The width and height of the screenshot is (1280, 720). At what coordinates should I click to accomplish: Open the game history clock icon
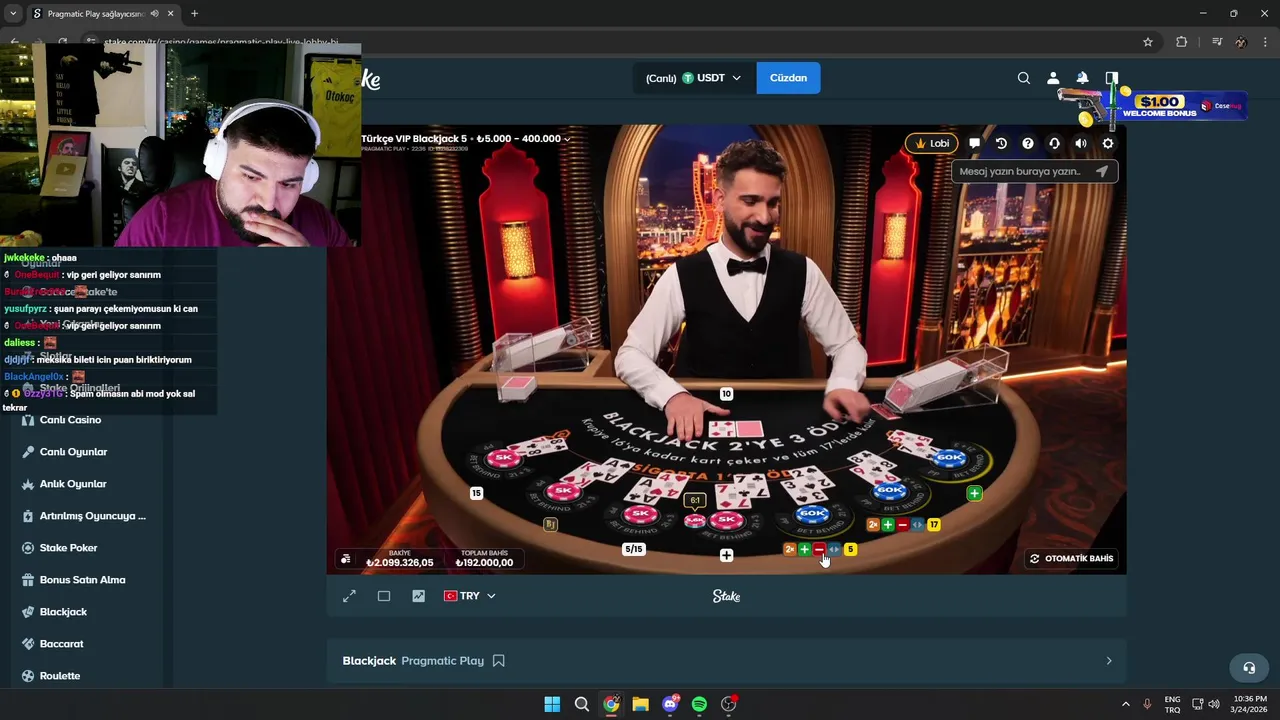(x=1001, y=143)
